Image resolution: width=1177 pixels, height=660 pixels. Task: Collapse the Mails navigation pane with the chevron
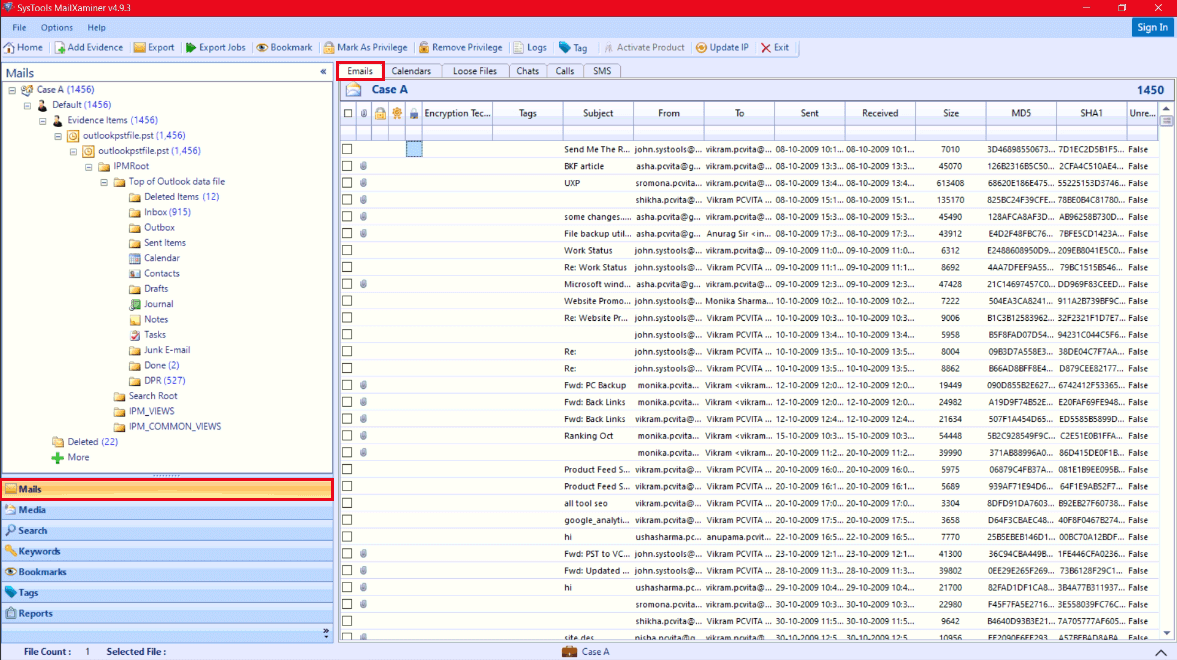(x=322, y=72)
